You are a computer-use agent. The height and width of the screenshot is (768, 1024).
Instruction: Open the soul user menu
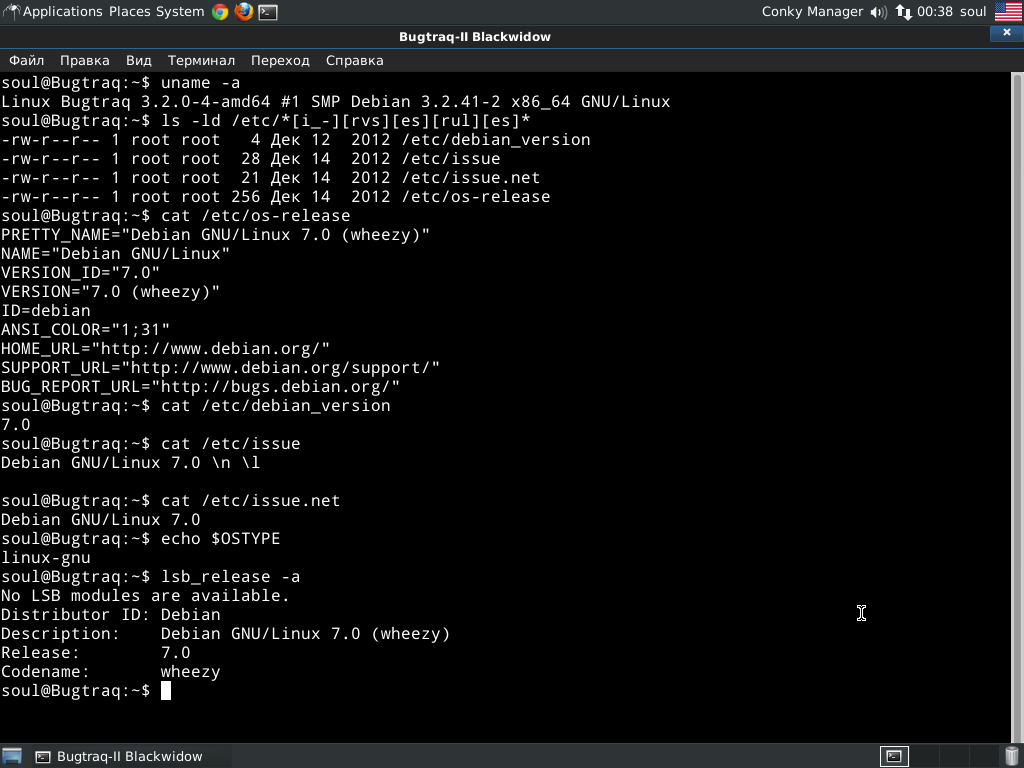[x=973, y=12]
